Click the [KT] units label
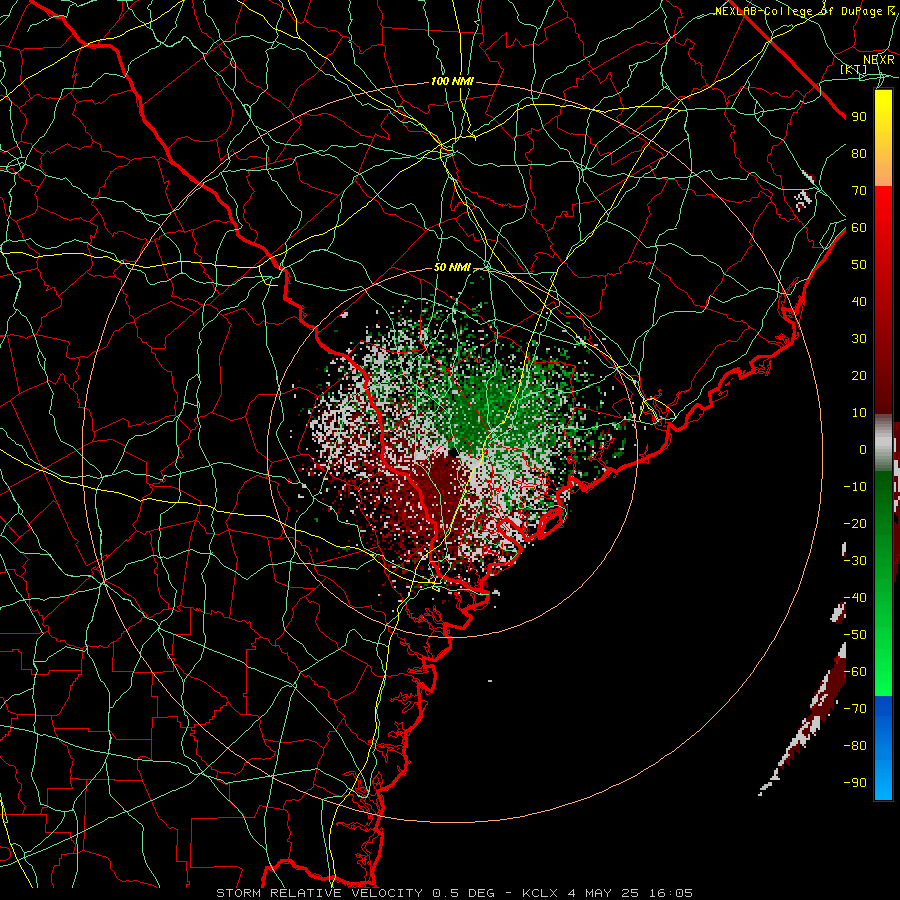 coord(853,69)
